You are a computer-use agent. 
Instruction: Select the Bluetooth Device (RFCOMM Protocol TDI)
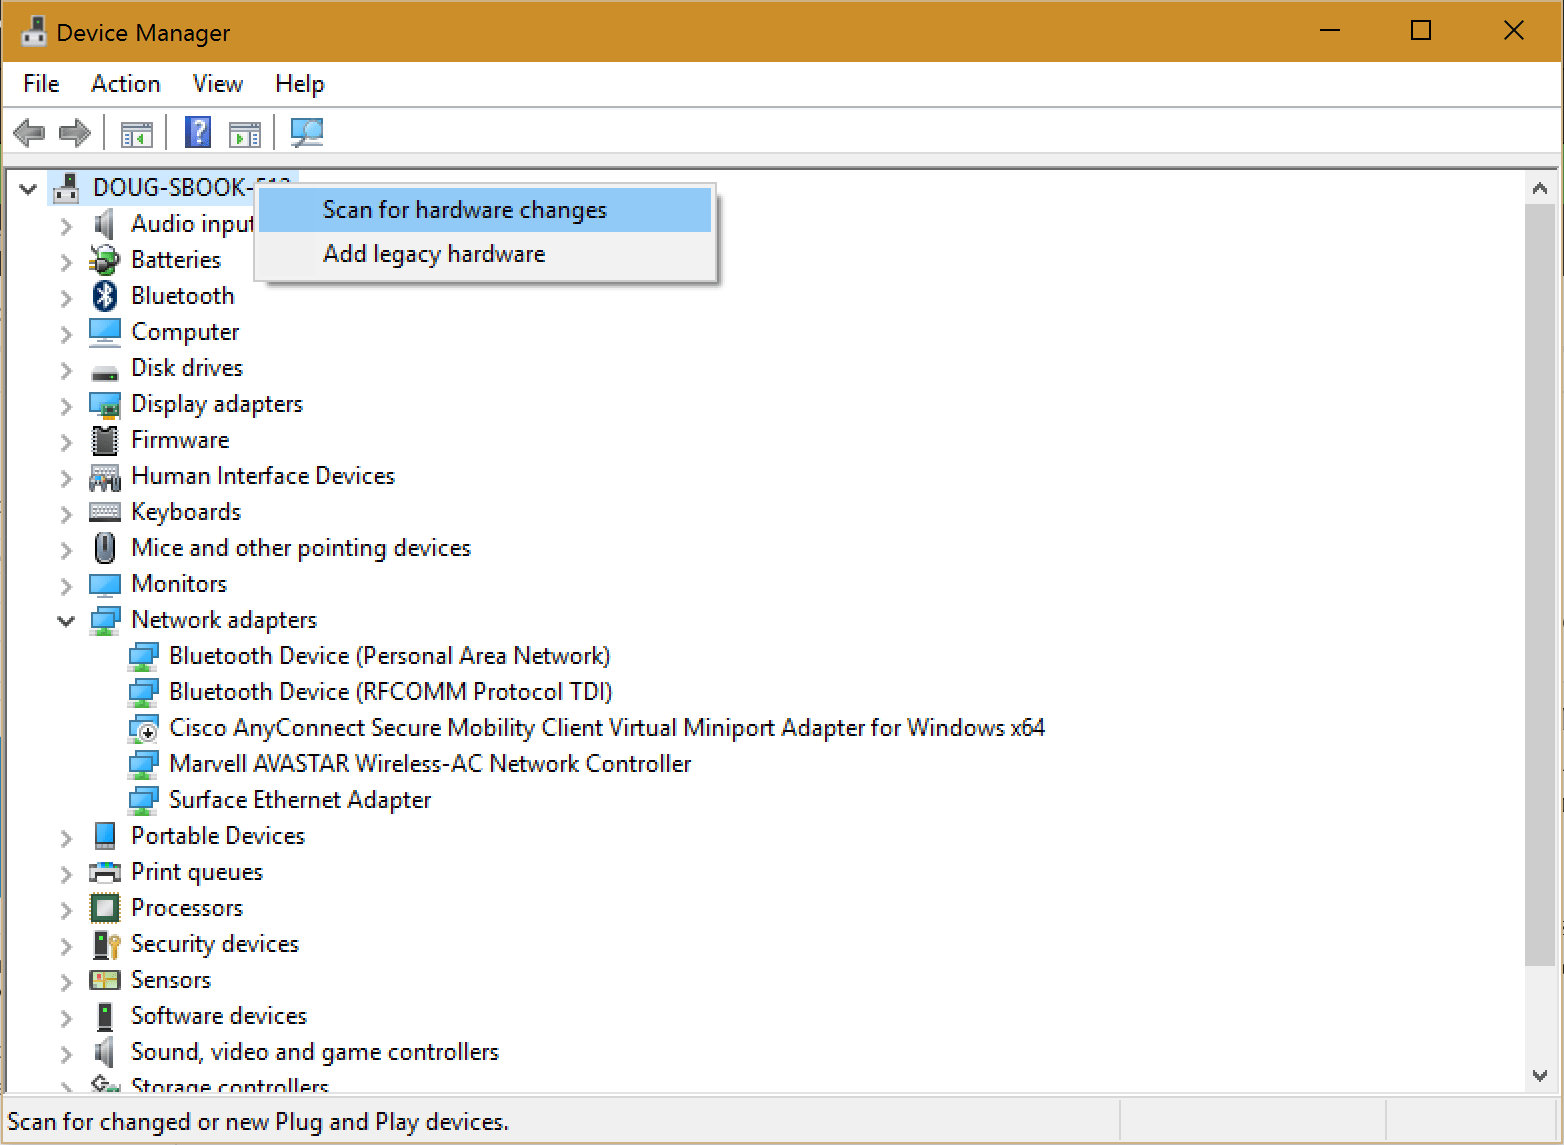[391, 691]
